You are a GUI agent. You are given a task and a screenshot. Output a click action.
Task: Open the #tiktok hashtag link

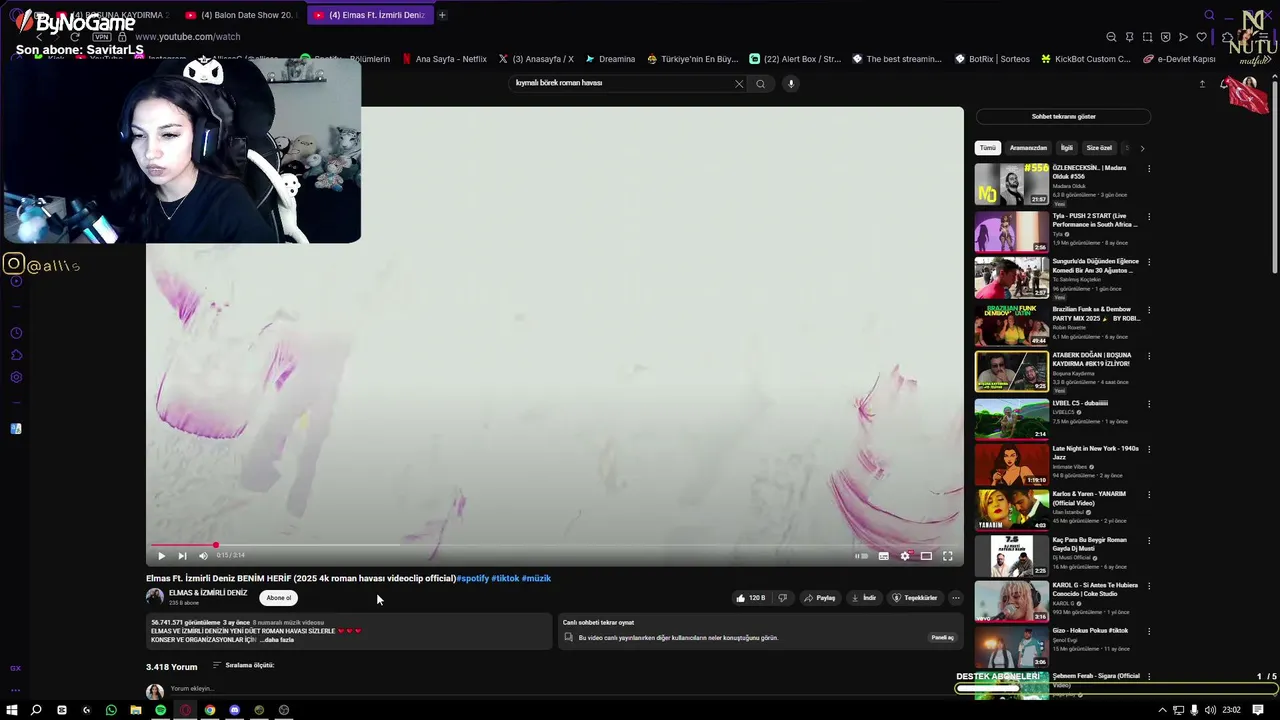pos(505,578)
